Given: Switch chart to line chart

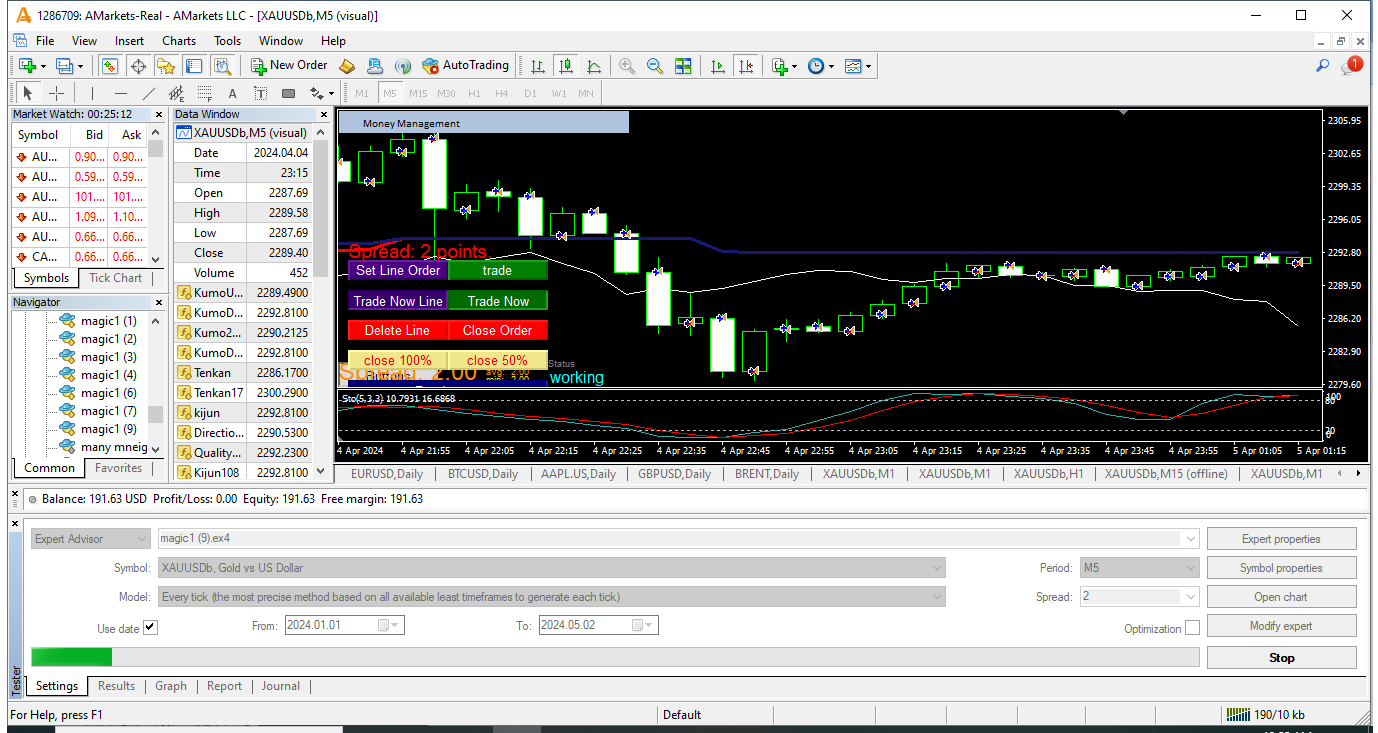Looking at the screenshot, I should coord(594,66).
